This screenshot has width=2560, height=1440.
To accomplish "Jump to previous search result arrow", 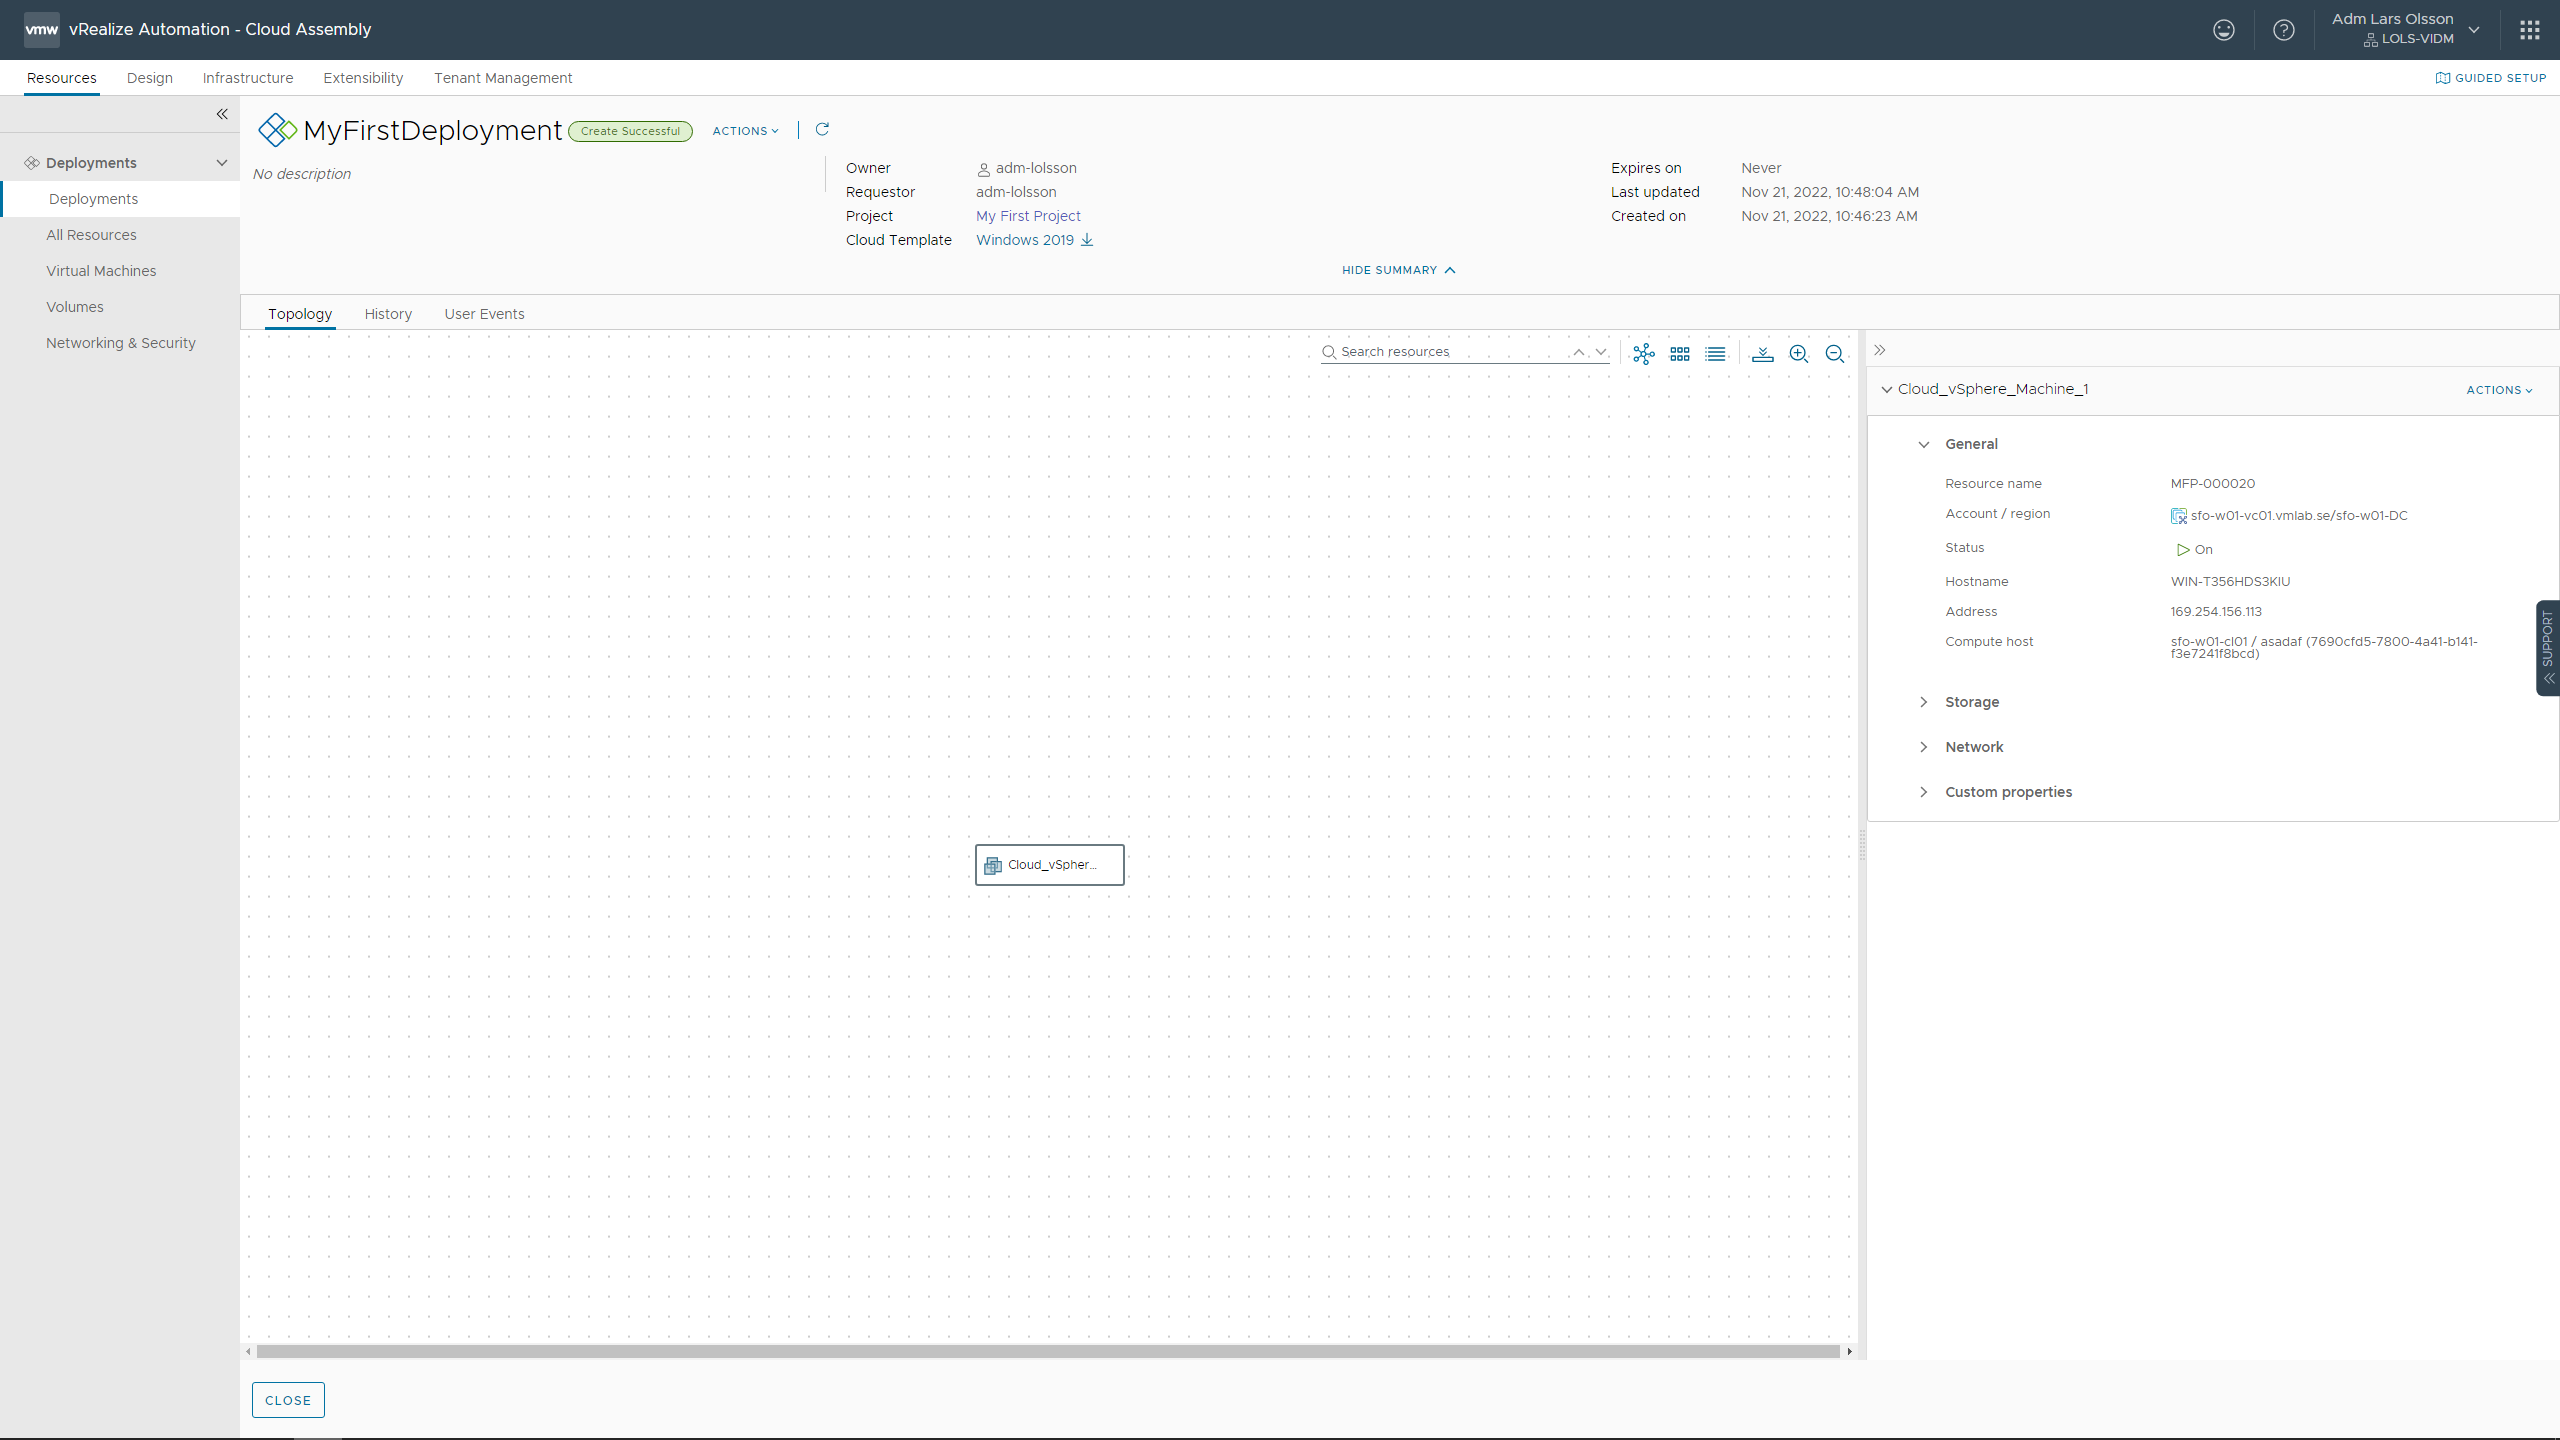I will [1578, 352].
